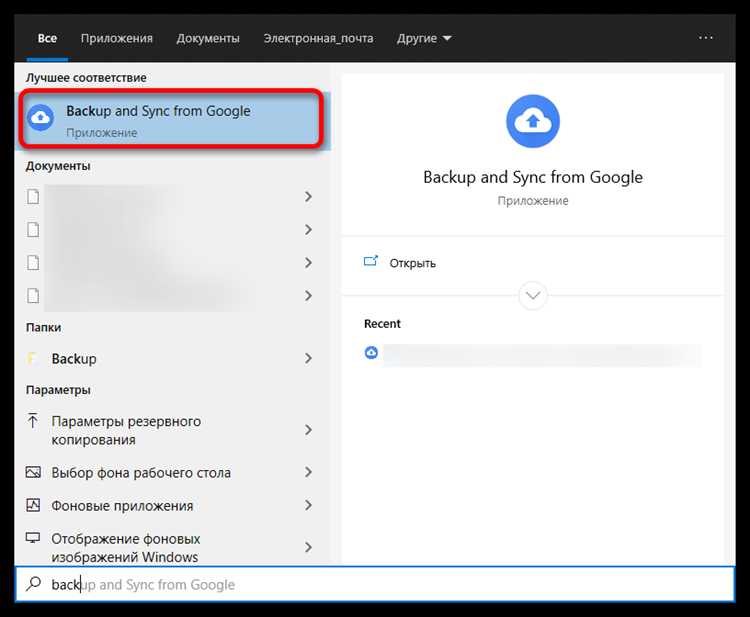Open the three-dots options menu
This screenshot has height=617, width=750.
point(706,38)
